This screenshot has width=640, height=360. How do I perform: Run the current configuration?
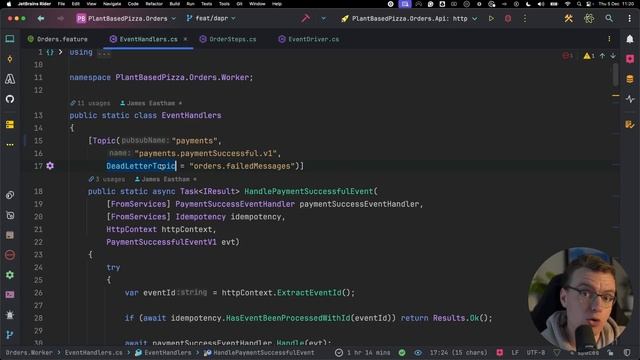(x=491, y=18)
